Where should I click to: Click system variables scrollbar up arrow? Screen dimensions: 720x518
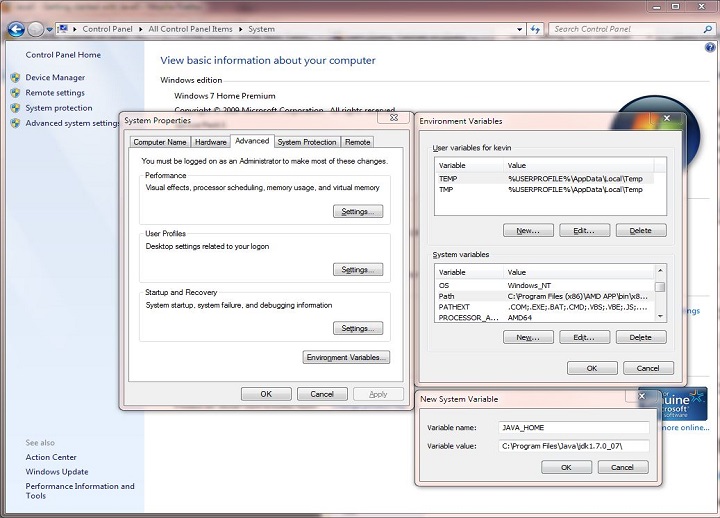click(660, 270)
